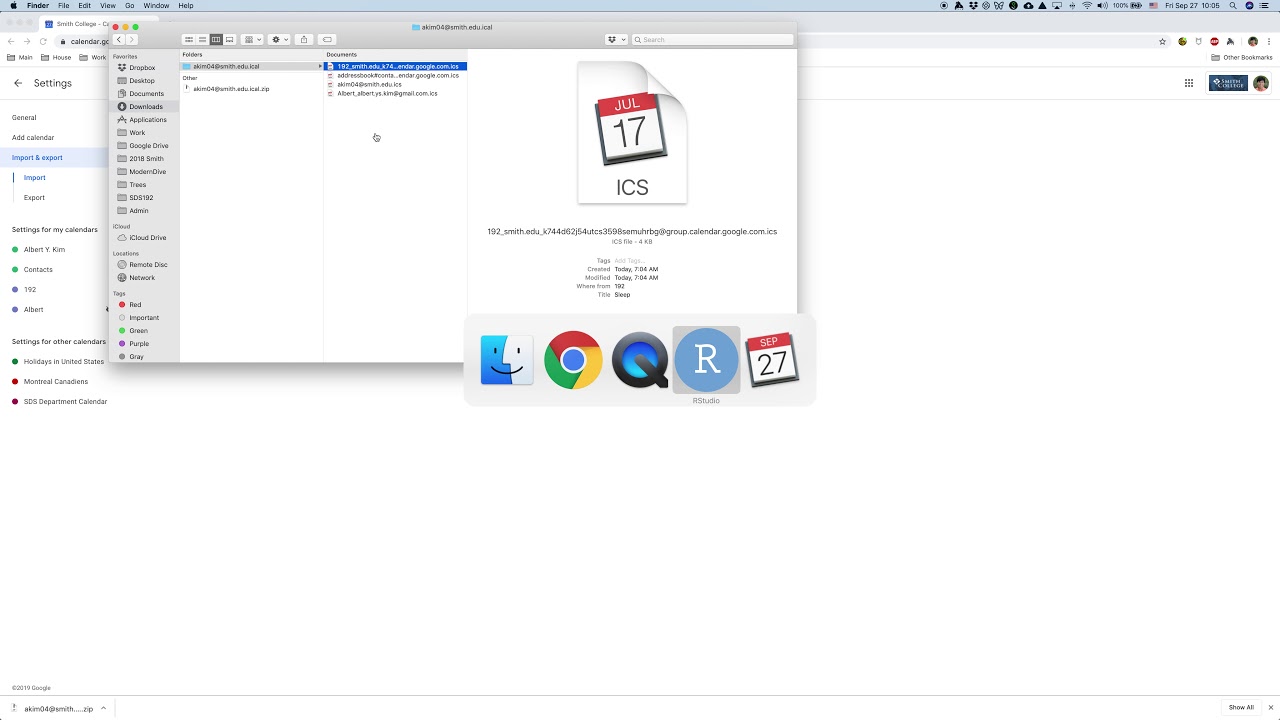Select addressbook#conta...endar.google.com.ics file

pyautogui.click(x=398, y=76)
